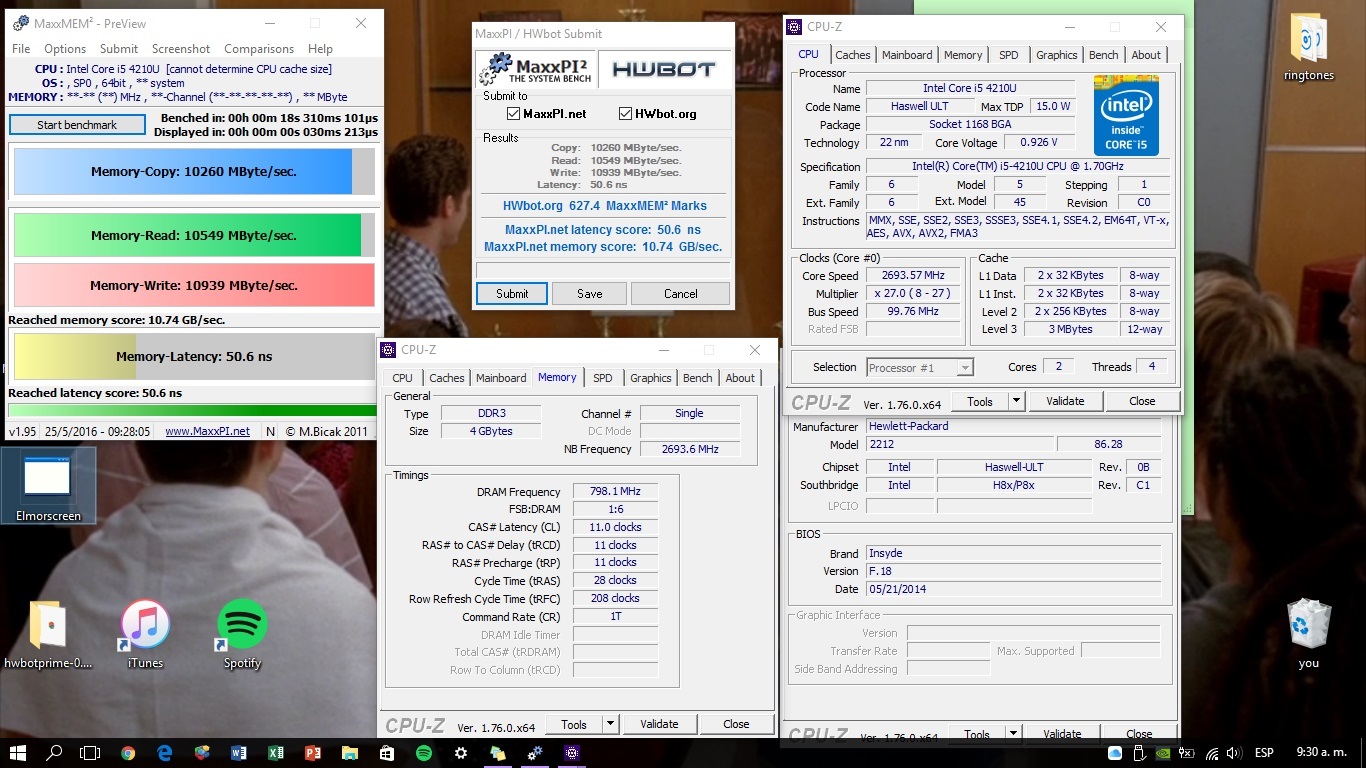Screen dimensions: 1366x768
Task: Open Settings gear on taskbar
Action: pos(461,753)
